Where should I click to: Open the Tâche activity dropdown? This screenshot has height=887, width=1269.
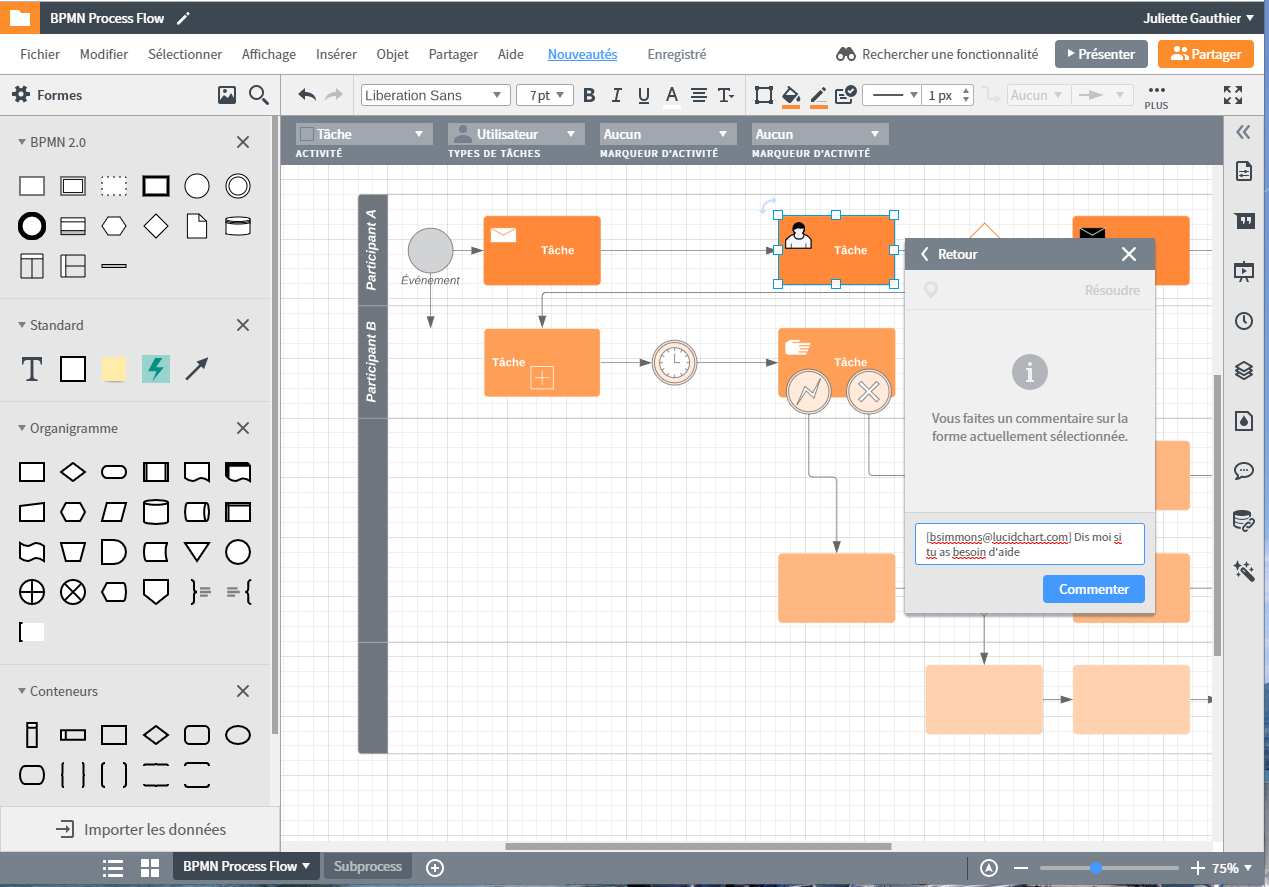[364, 134]
